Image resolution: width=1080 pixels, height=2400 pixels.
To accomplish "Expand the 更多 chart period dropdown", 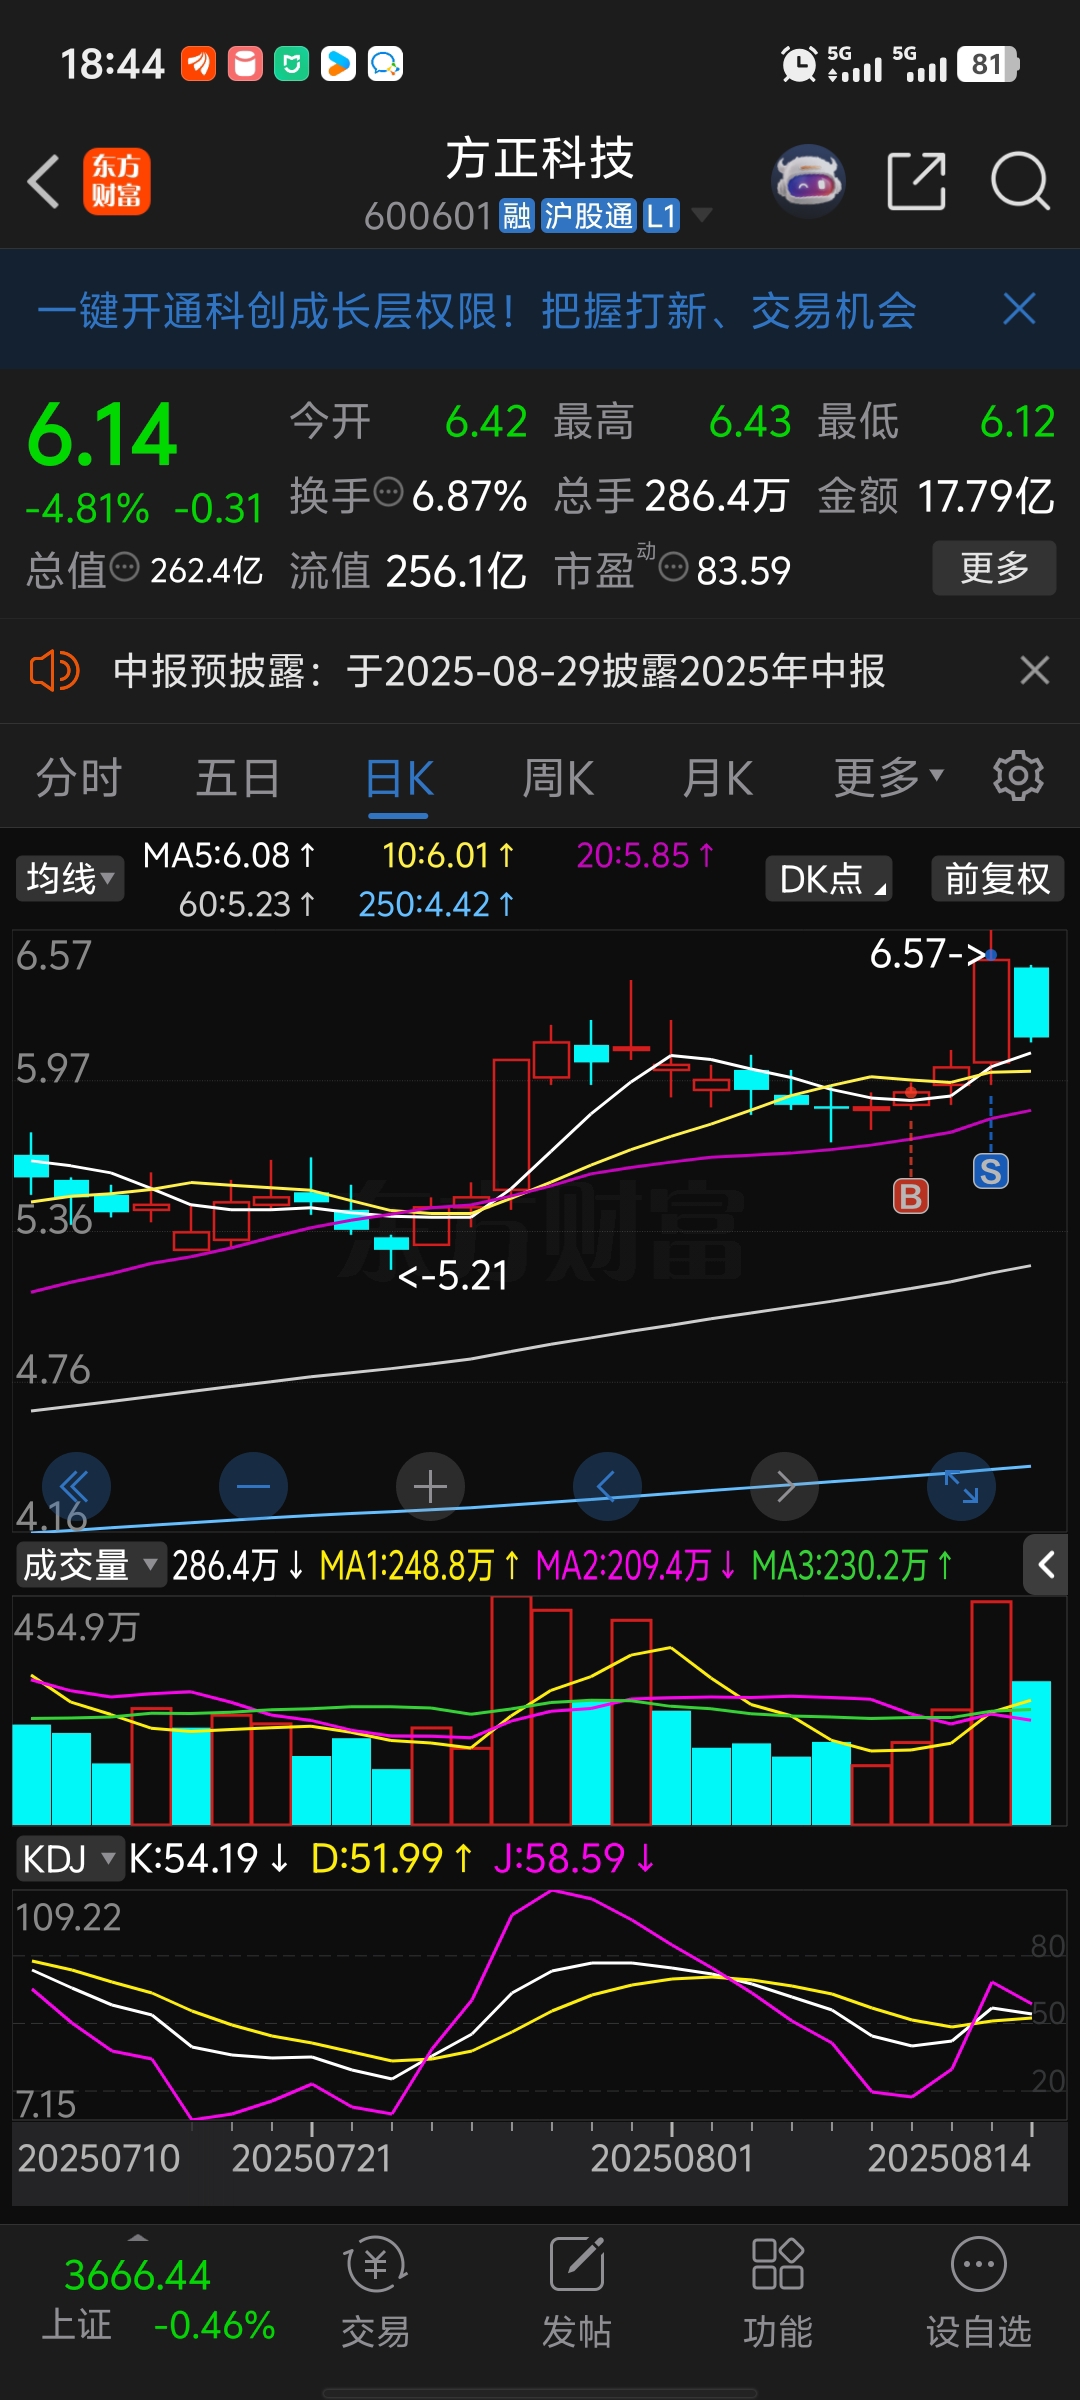I will (888, 777).
